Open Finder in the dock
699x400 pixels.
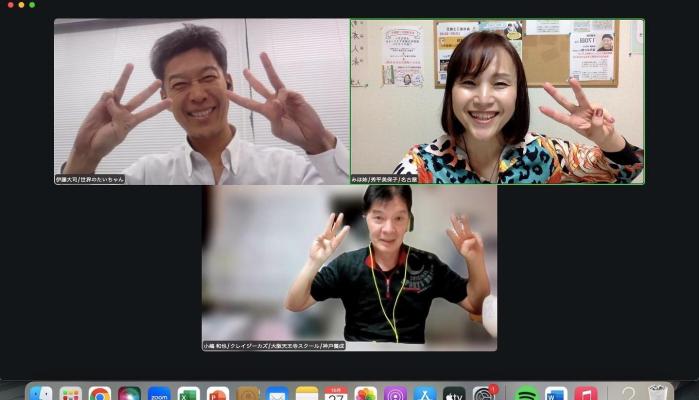pyautogui.click(x=40, y=394)
